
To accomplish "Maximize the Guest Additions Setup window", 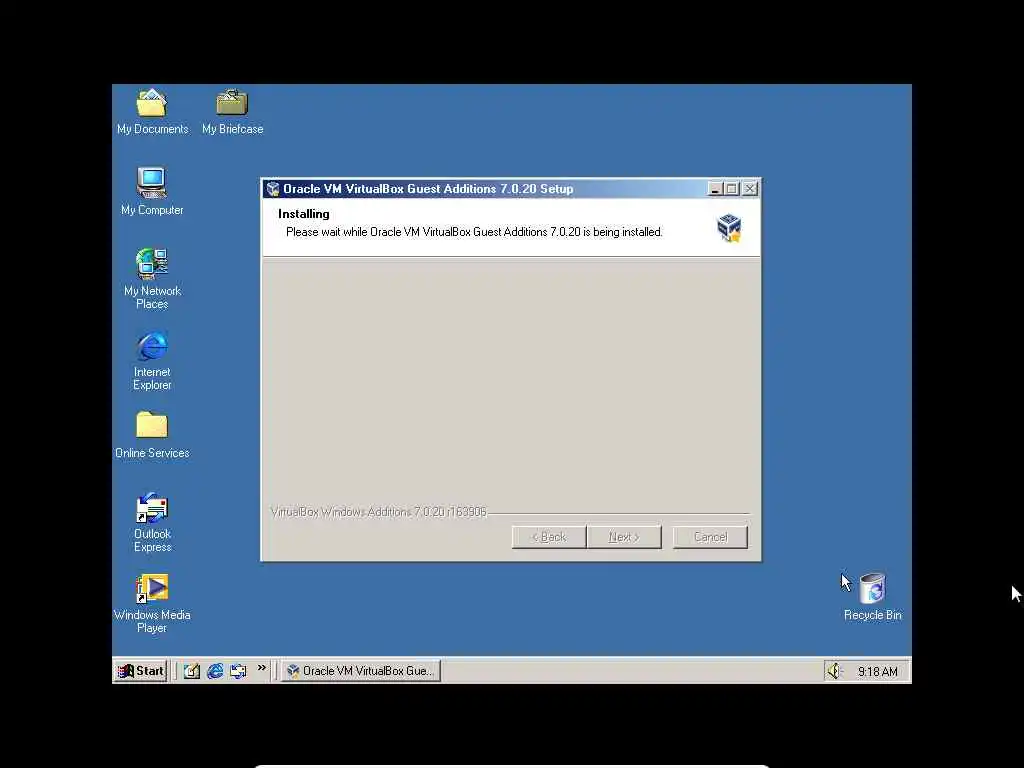I will pos(731,189).
